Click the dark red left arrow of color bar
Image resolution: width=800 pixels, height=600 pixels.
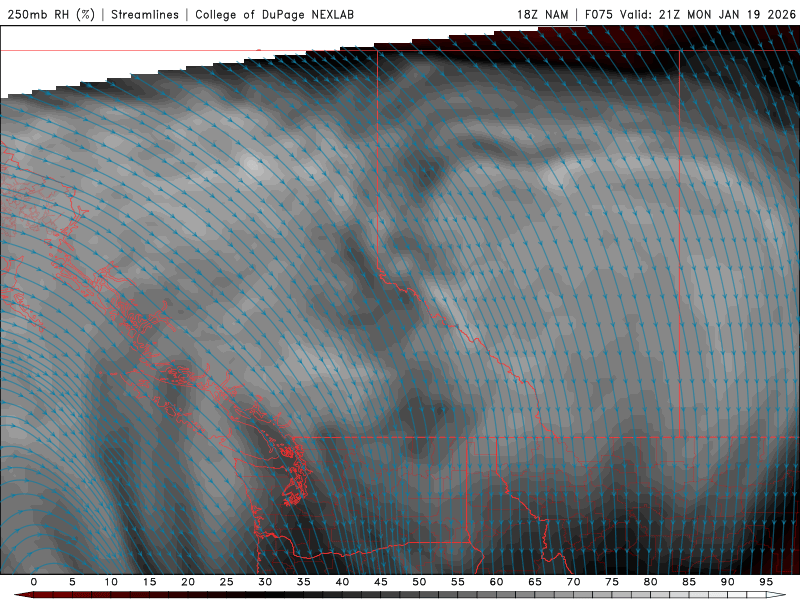point(23,595)
